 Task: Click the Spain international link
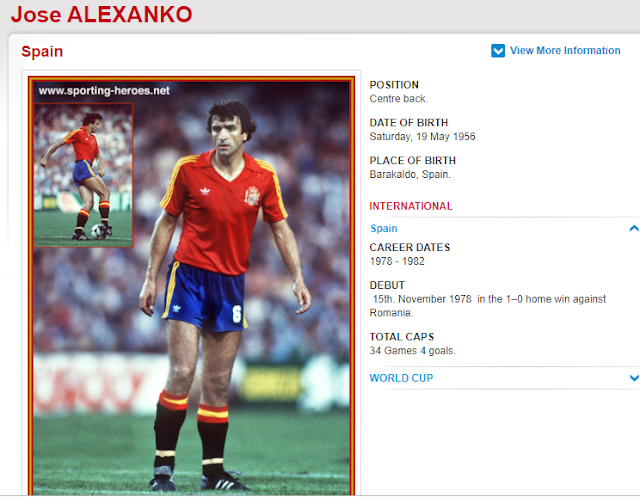(383, 229)
